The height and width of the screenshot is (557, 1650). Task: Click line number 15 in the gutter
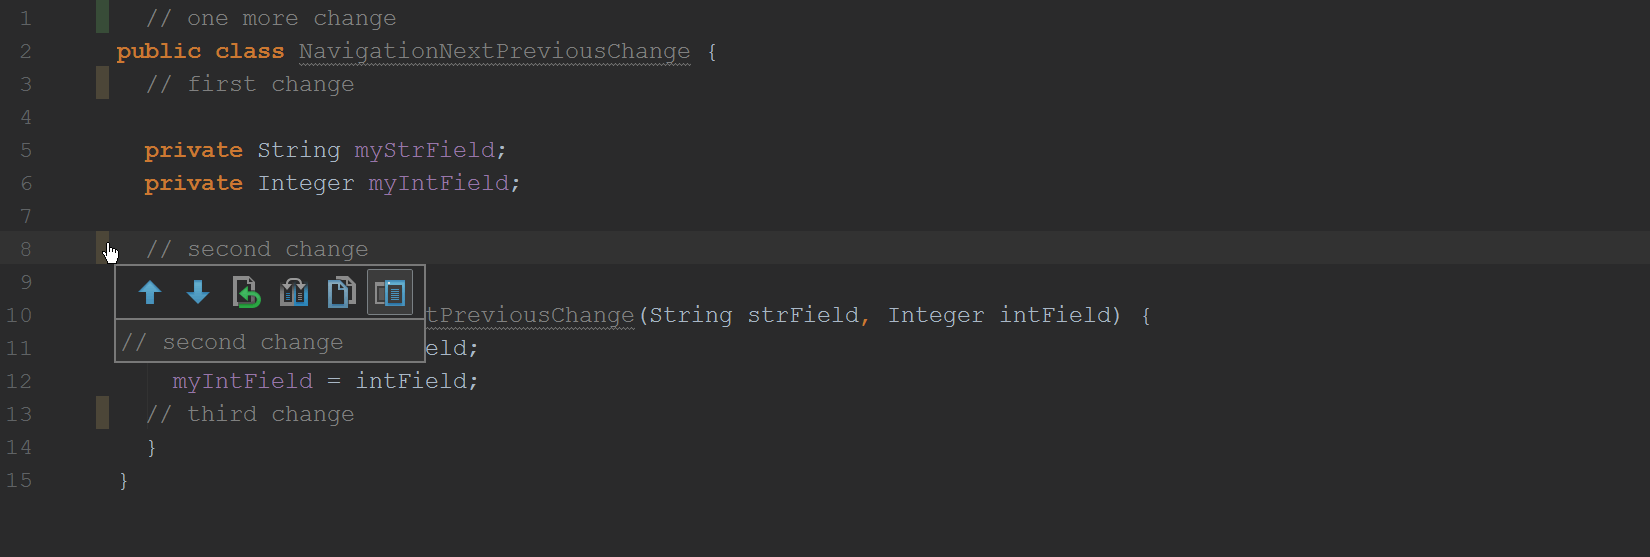(19, 480)
